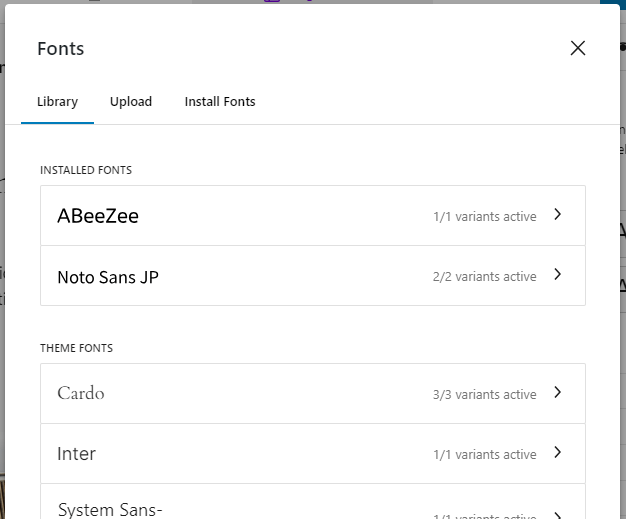Click the 'Installed Fonts' heading

(86, 170)
